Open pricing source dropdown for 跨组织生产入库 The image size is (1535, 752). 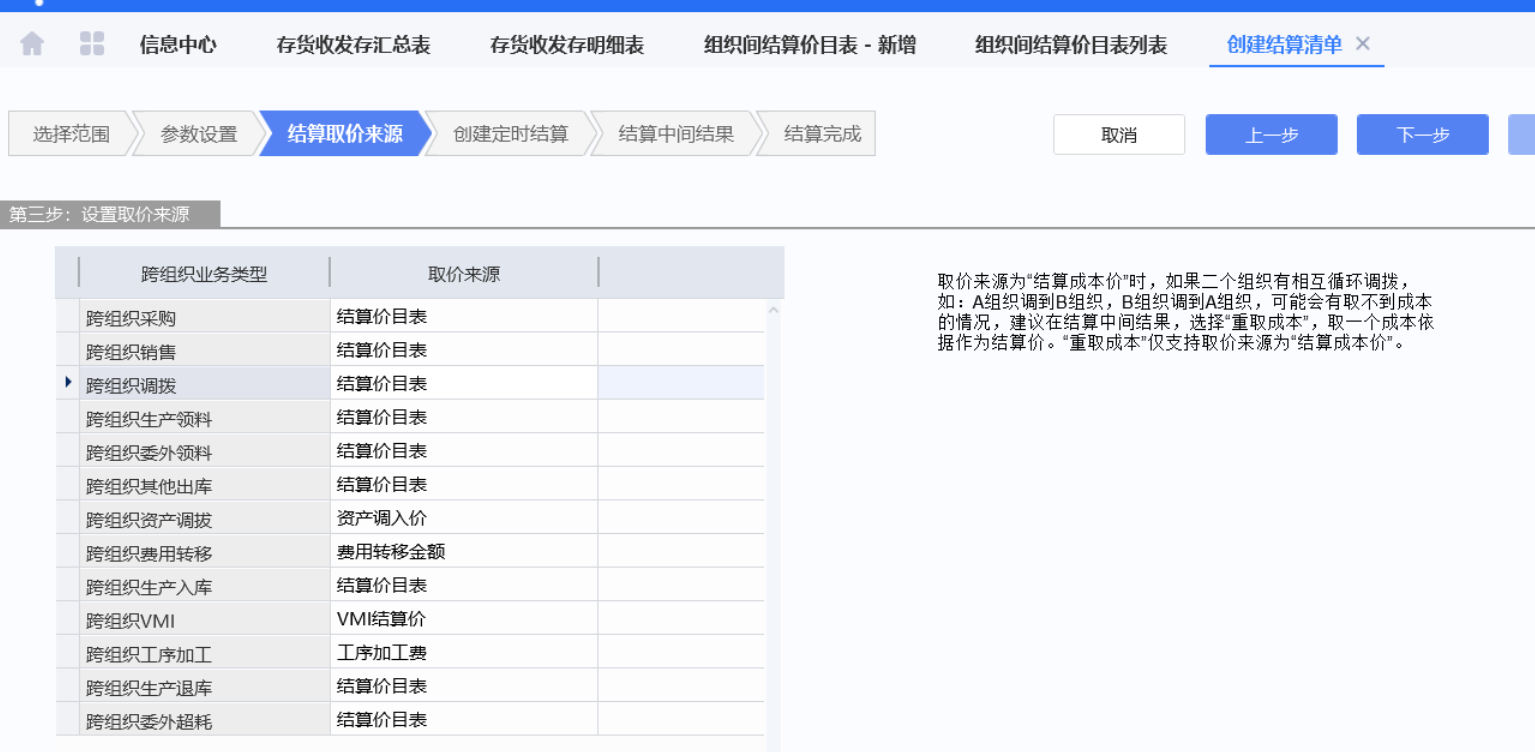[464, 585]
